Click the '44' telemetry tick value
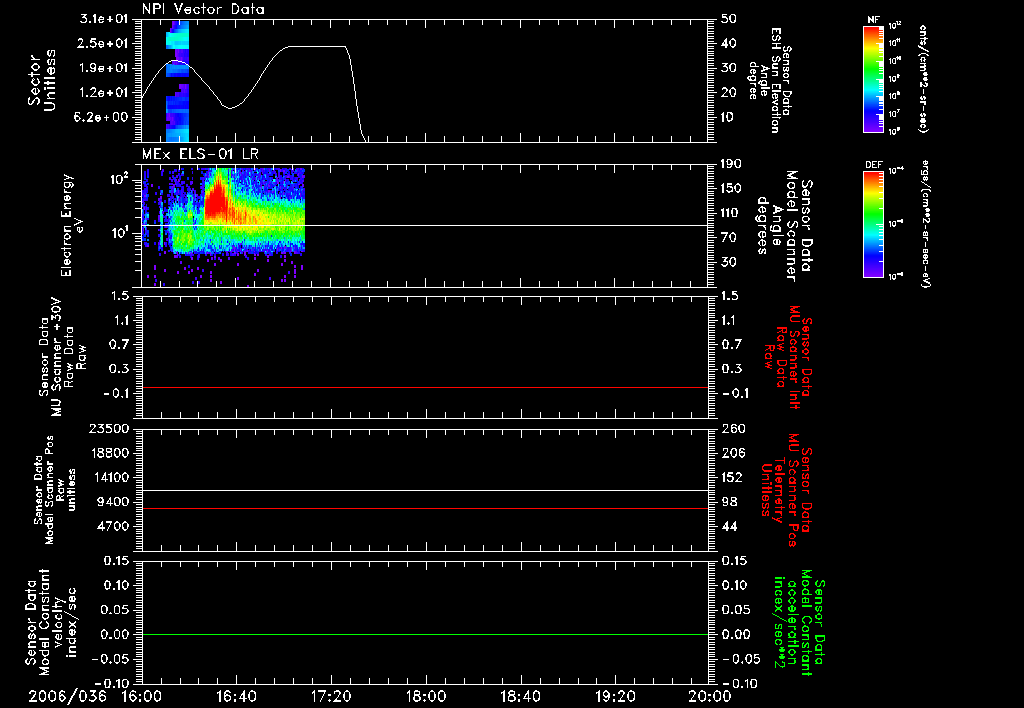This screenshot has width=1024, height=708. click(729, 526)
